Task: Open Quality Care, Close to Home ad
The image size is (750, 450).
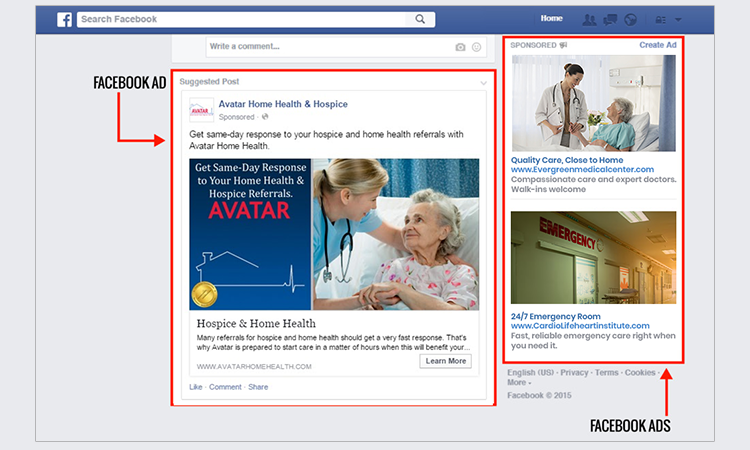Action: point(567,160)
